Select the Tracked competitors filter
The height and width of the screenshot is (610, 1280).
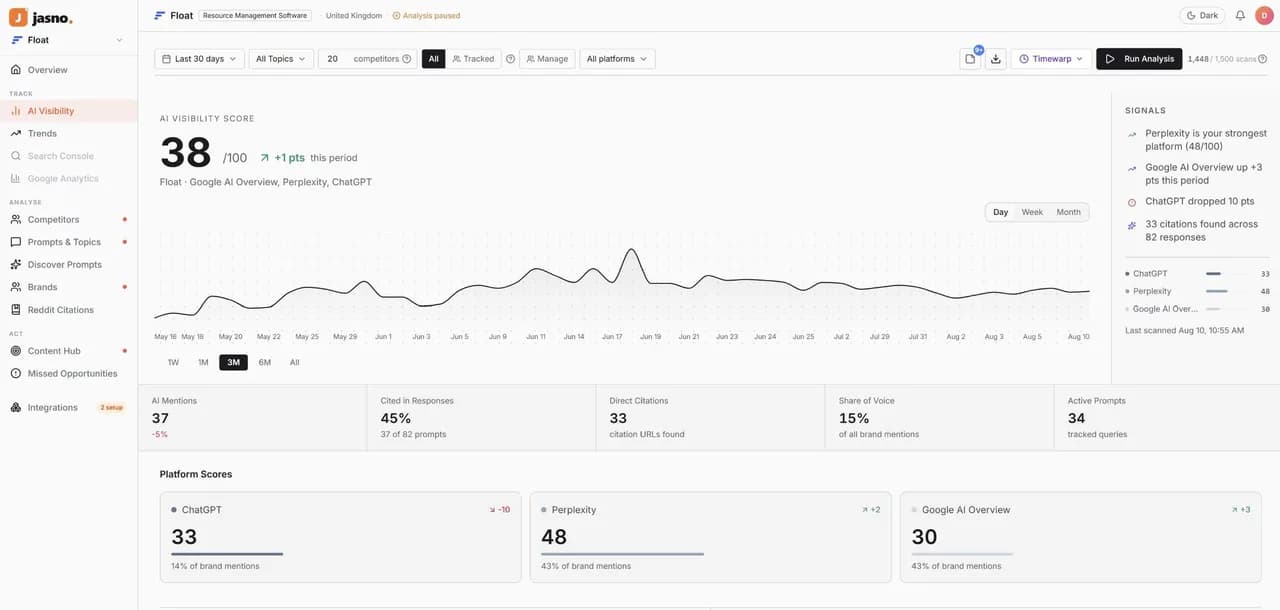(x=473, y=59)
